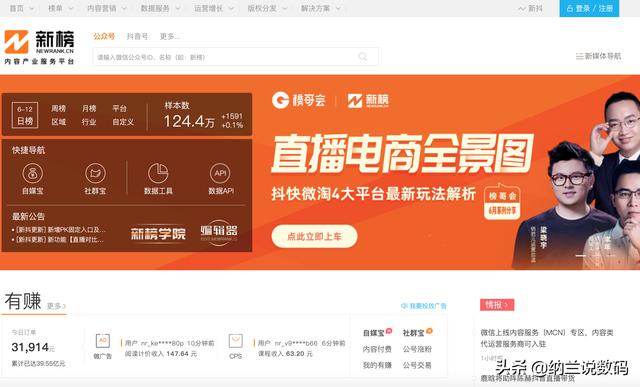Open first 新抖更新 announcement about PK固定入口
This screenshot has height=387, width=640.
59,230
